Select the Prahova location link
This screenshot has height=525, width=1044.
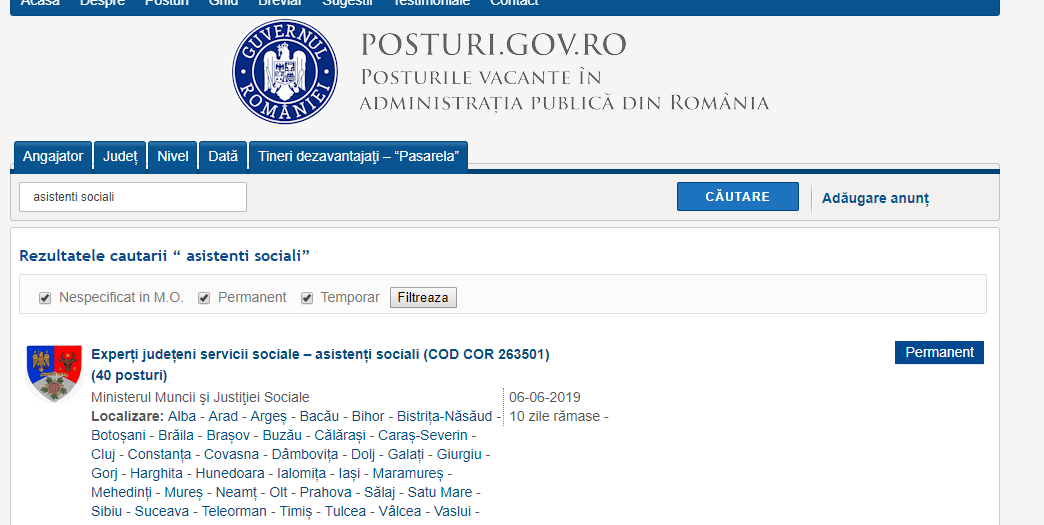[381, 492]
